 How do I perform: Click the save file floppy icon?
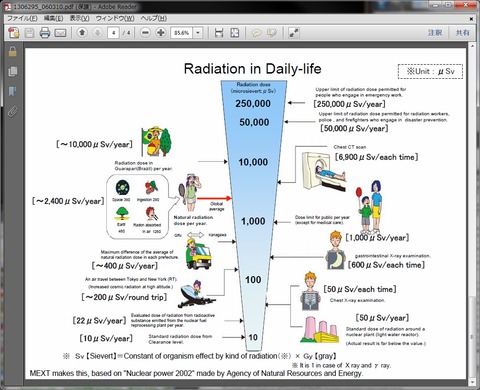click(x=29, y=33)
